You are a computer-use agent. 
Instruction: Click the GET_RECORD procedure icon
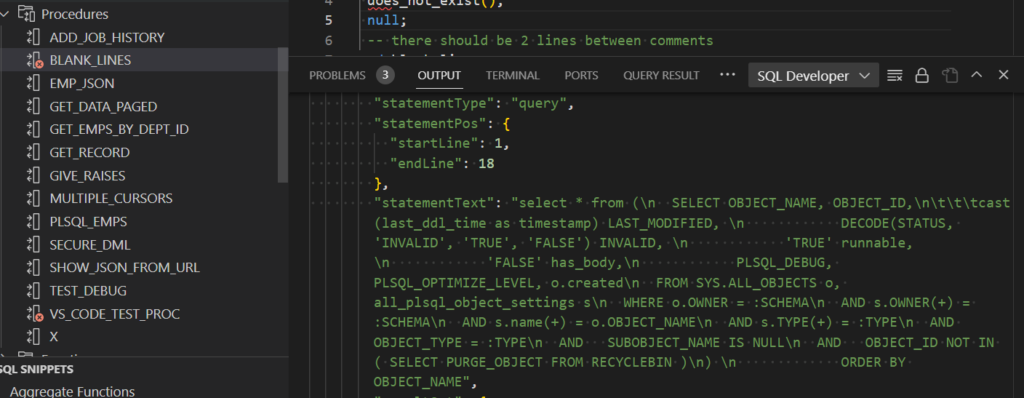pyautogui.click(x=33, y=152)
